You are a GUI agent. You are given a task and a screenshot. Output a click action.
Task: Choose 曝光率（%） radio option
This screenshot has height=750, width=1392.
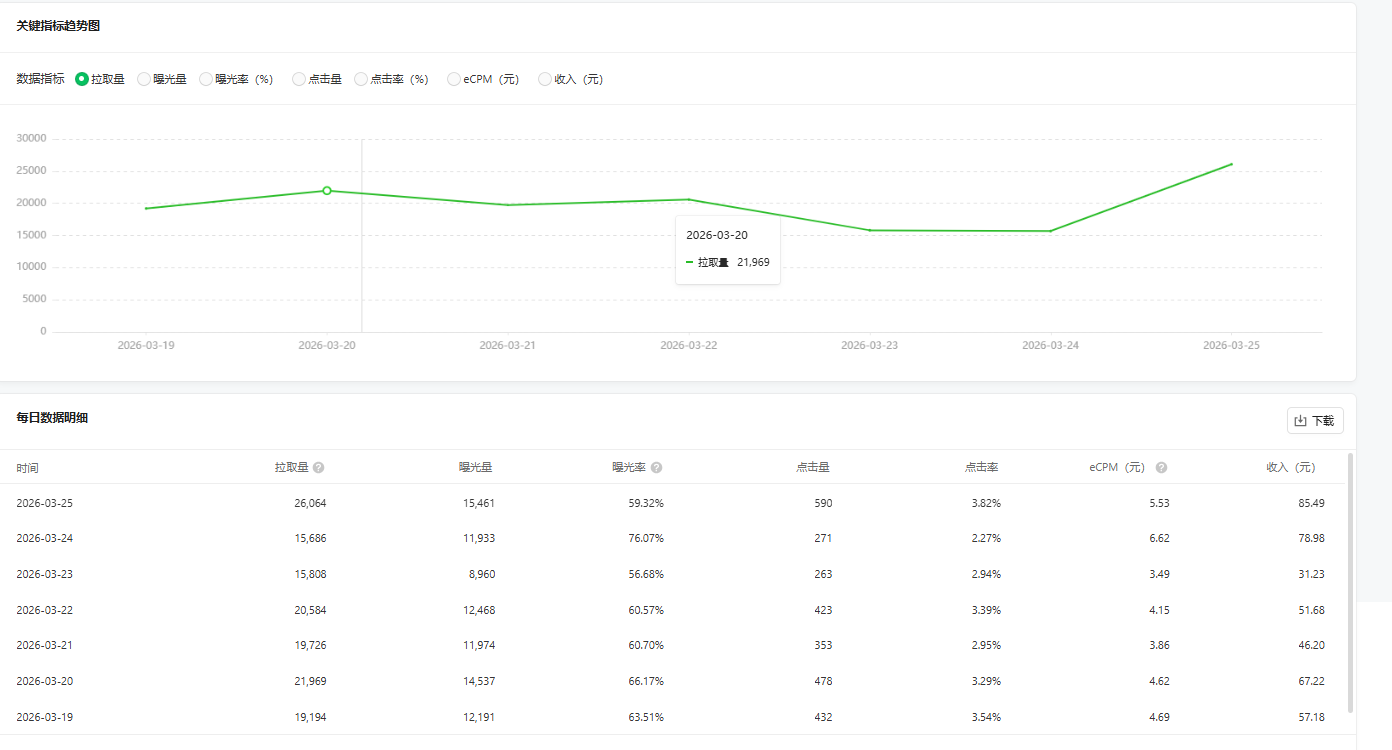[206, 79]
